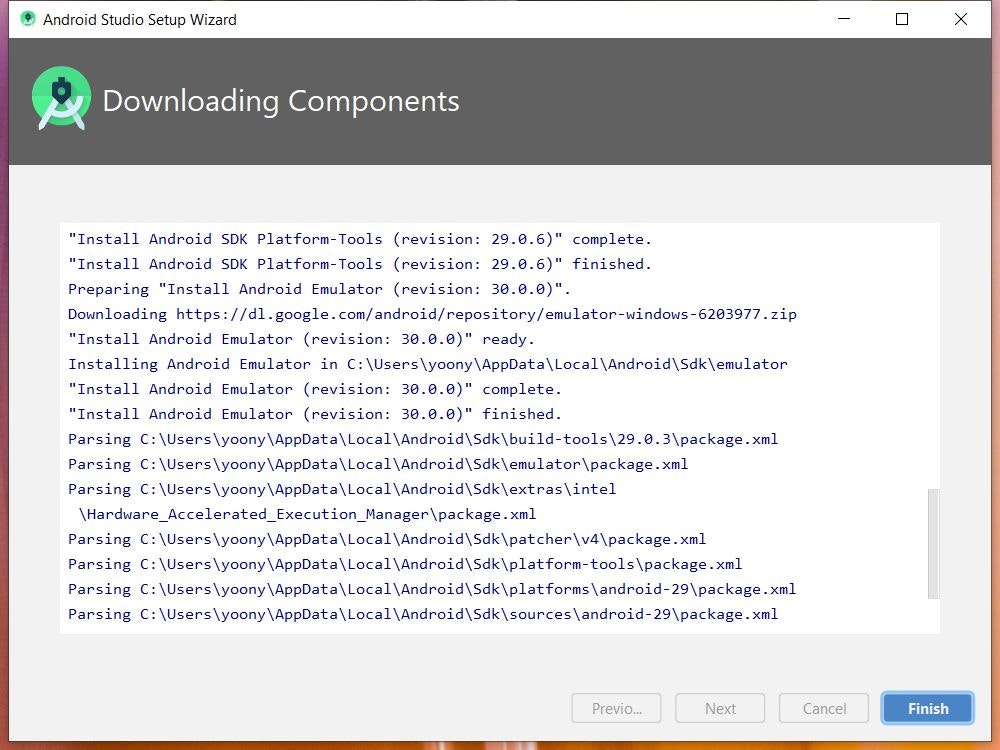The image size is (1000, 750).
Task: Click the Emulator 'complete.' log line
Action: point(315,389)
